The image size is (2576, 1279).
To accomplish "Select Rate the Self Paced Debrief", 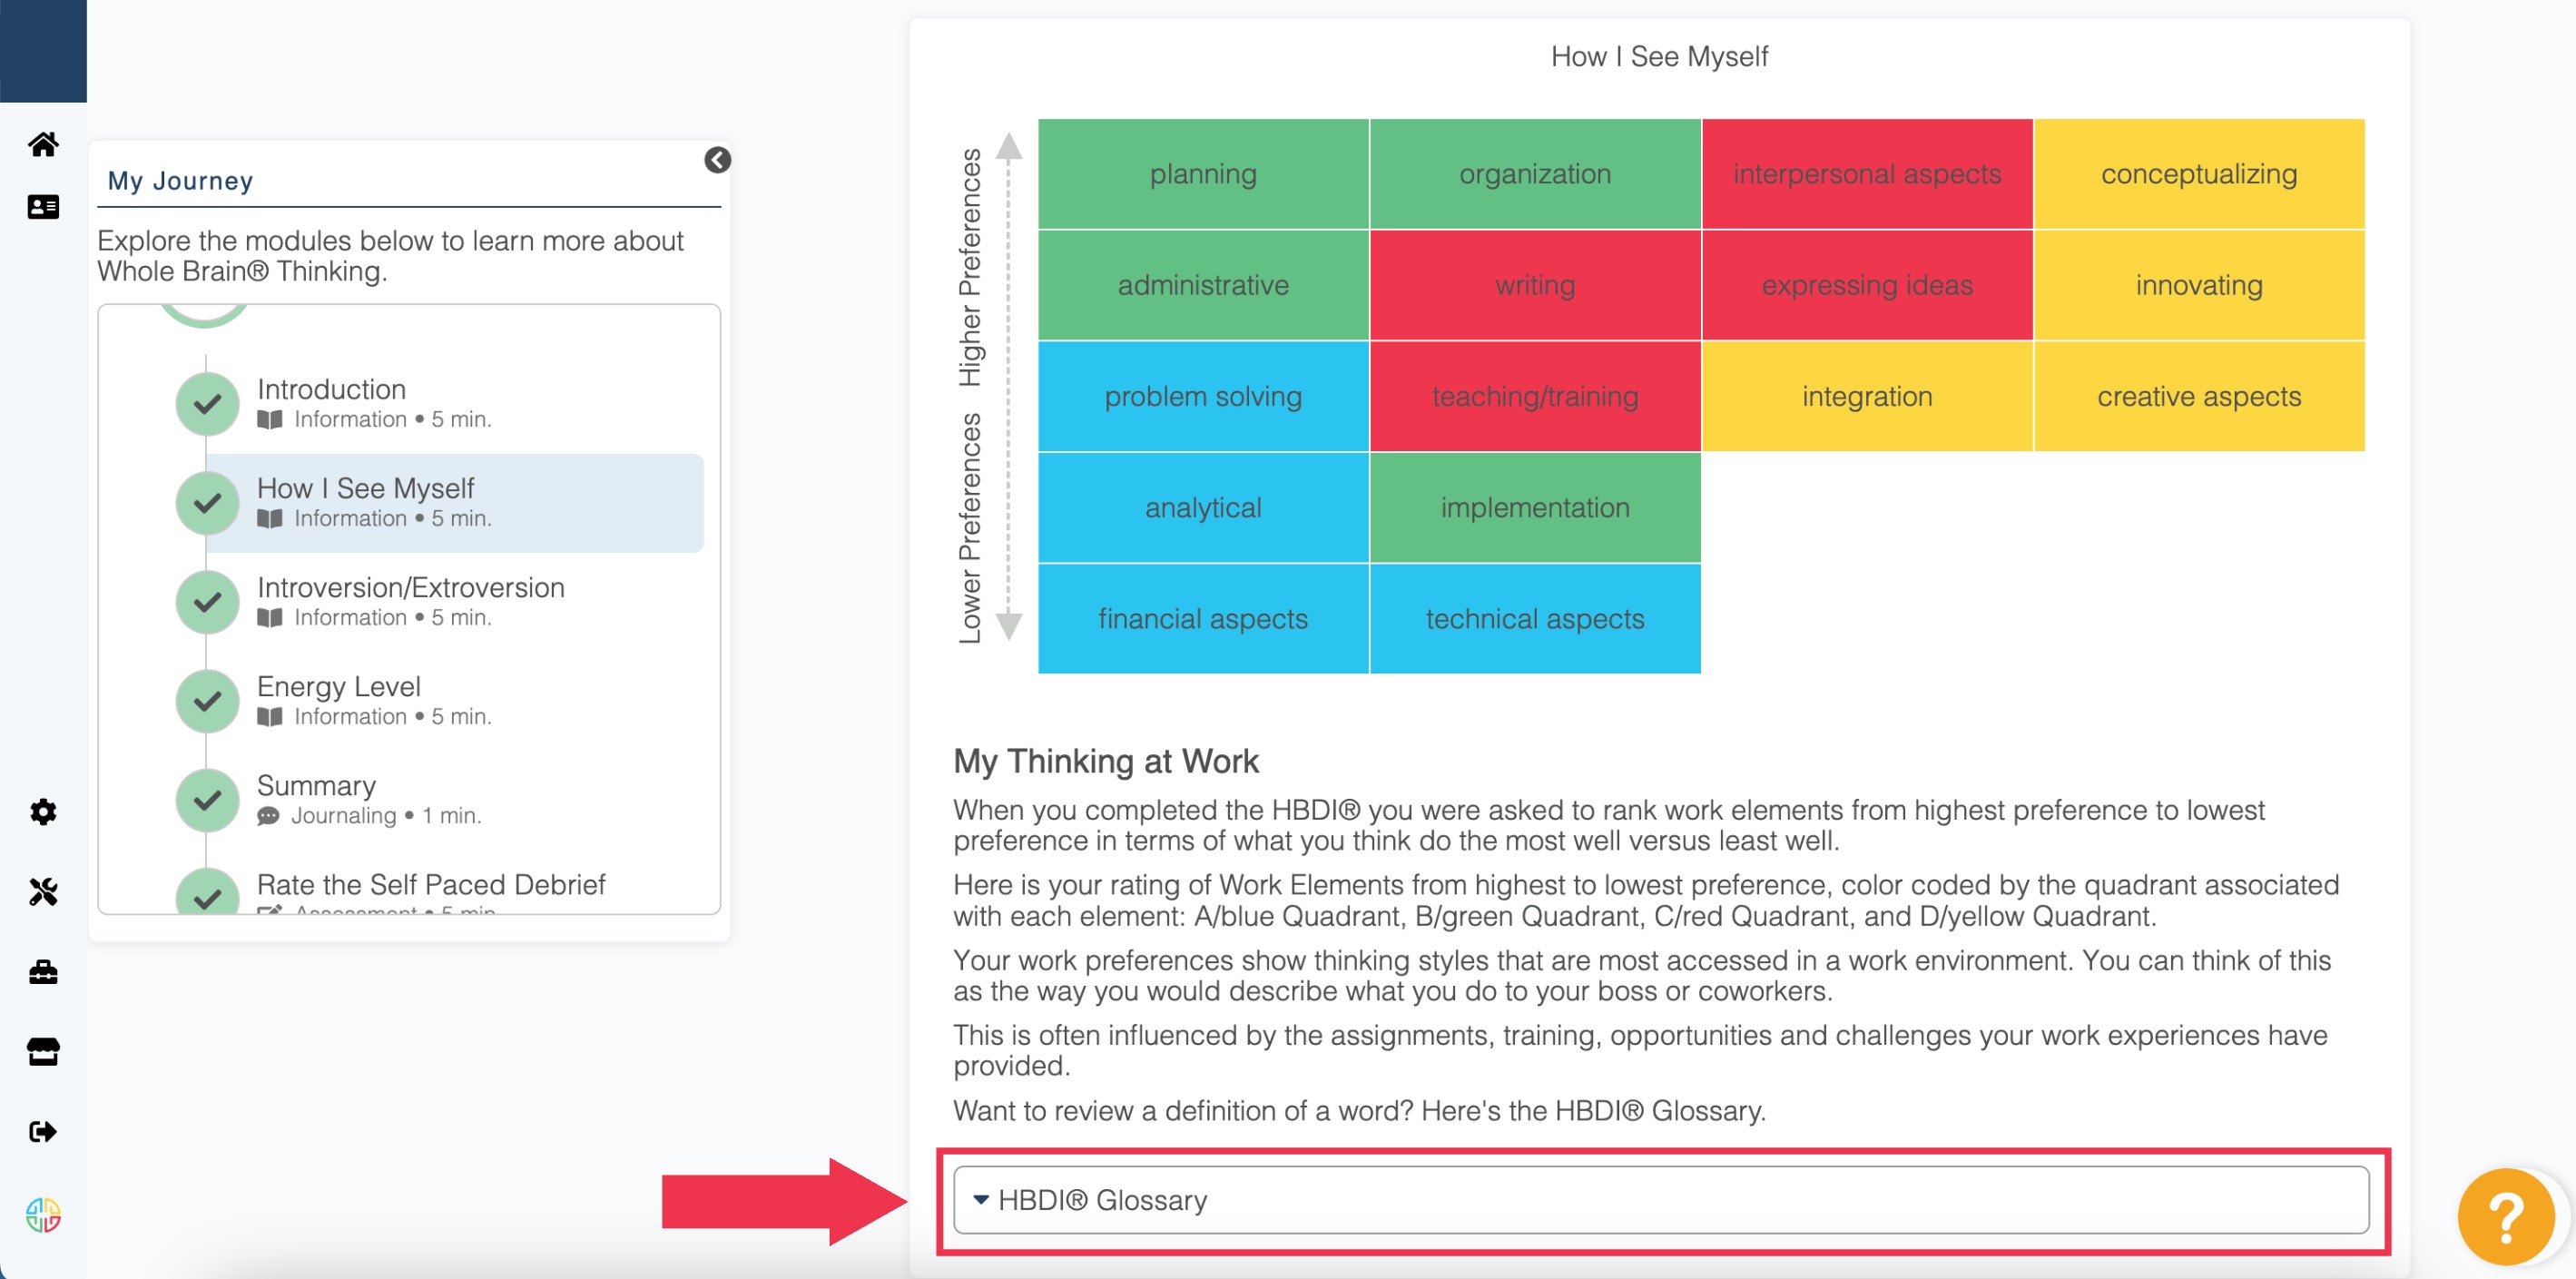I will tap(431, 884).
